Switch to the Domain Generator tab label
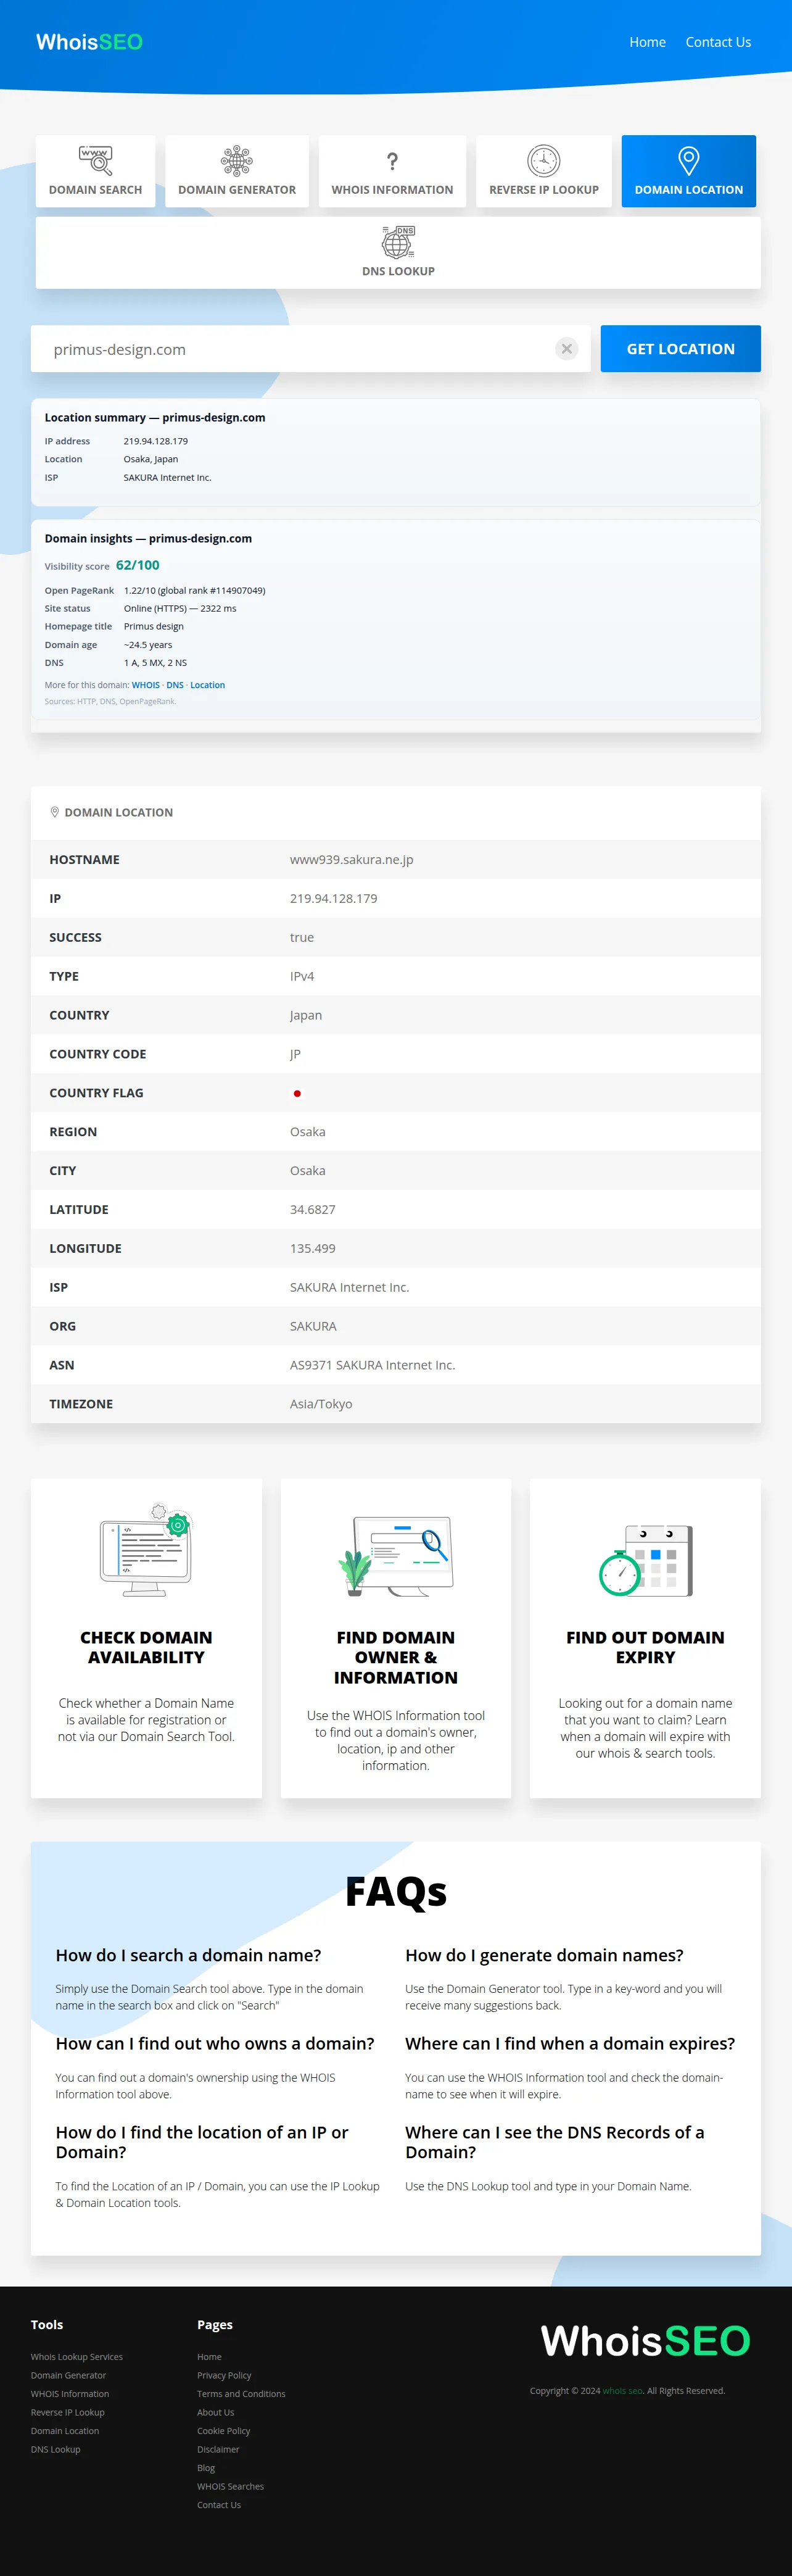The image size is (792, 2576). pos(237,190)
